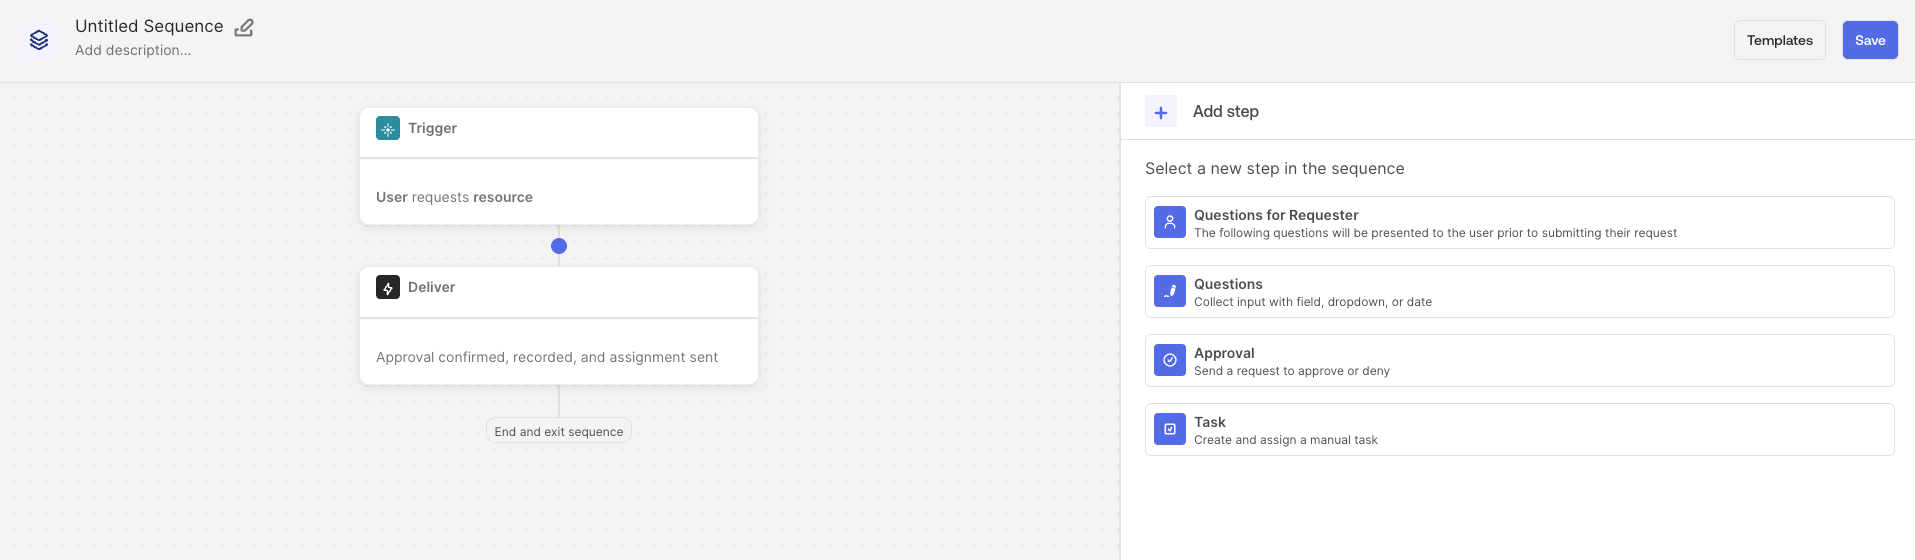Click the black lightning Deliver icon
Viewport: 1915px width, 560px height.
[388, 288]
